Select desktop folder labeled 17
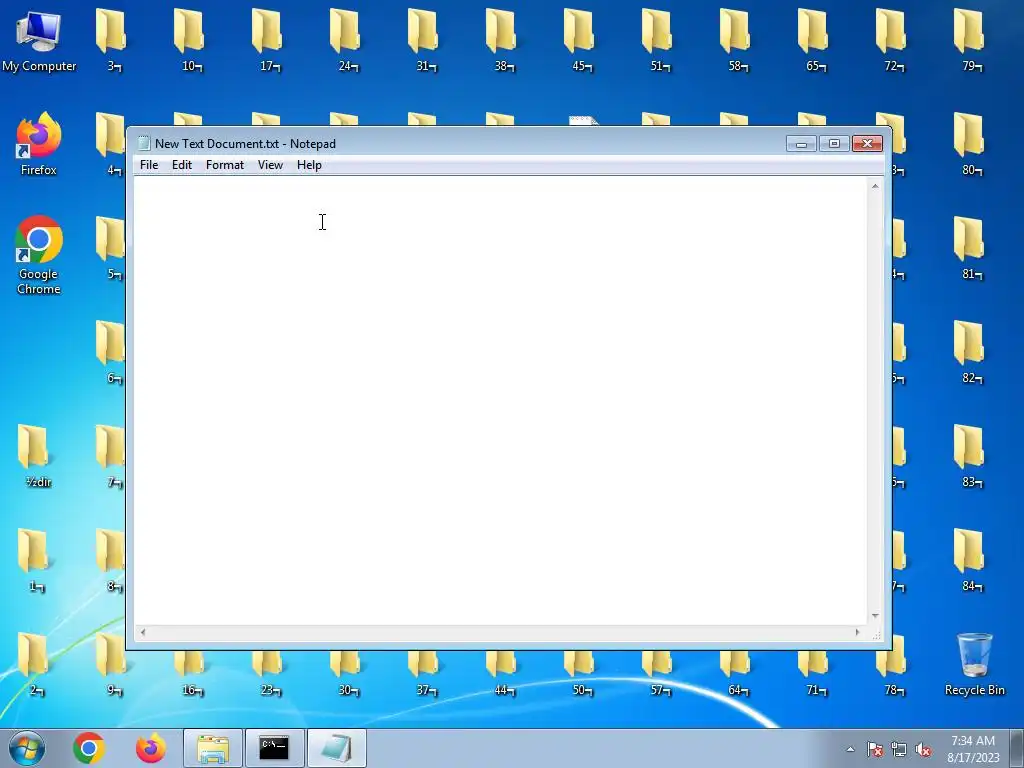This screenshot has width=1024, height=768. tap(268, 40)
